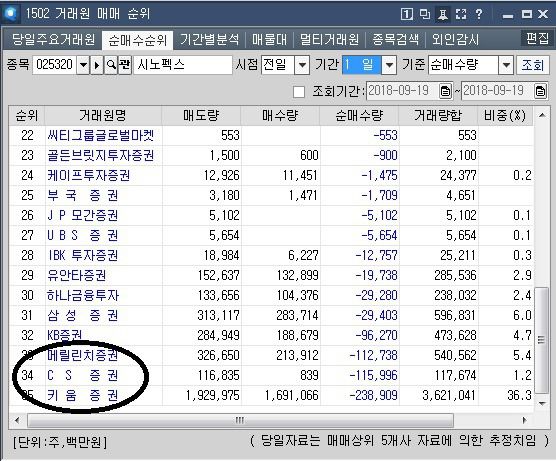Image resolution: width=556 pixels, height=461 pixels.
Task: Select the 하나금융투자 row
Action: (x=271, y=295)
